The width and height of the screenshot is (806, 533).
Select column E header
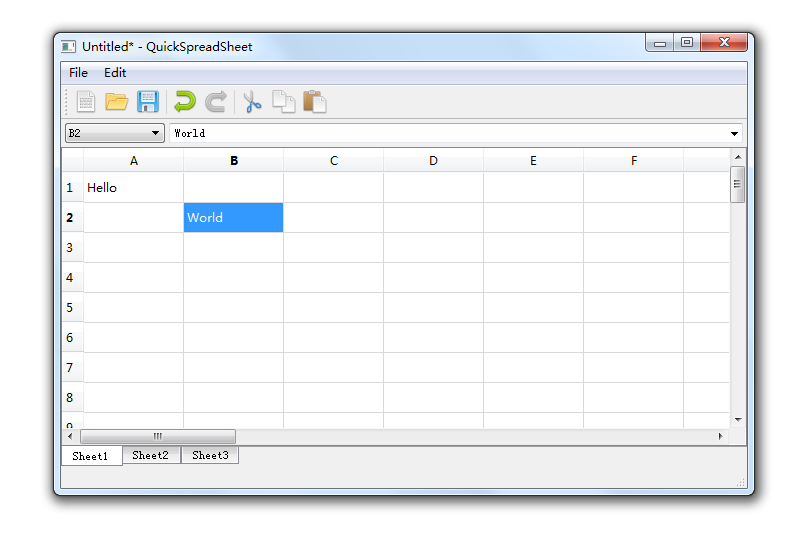coord(533,161)
